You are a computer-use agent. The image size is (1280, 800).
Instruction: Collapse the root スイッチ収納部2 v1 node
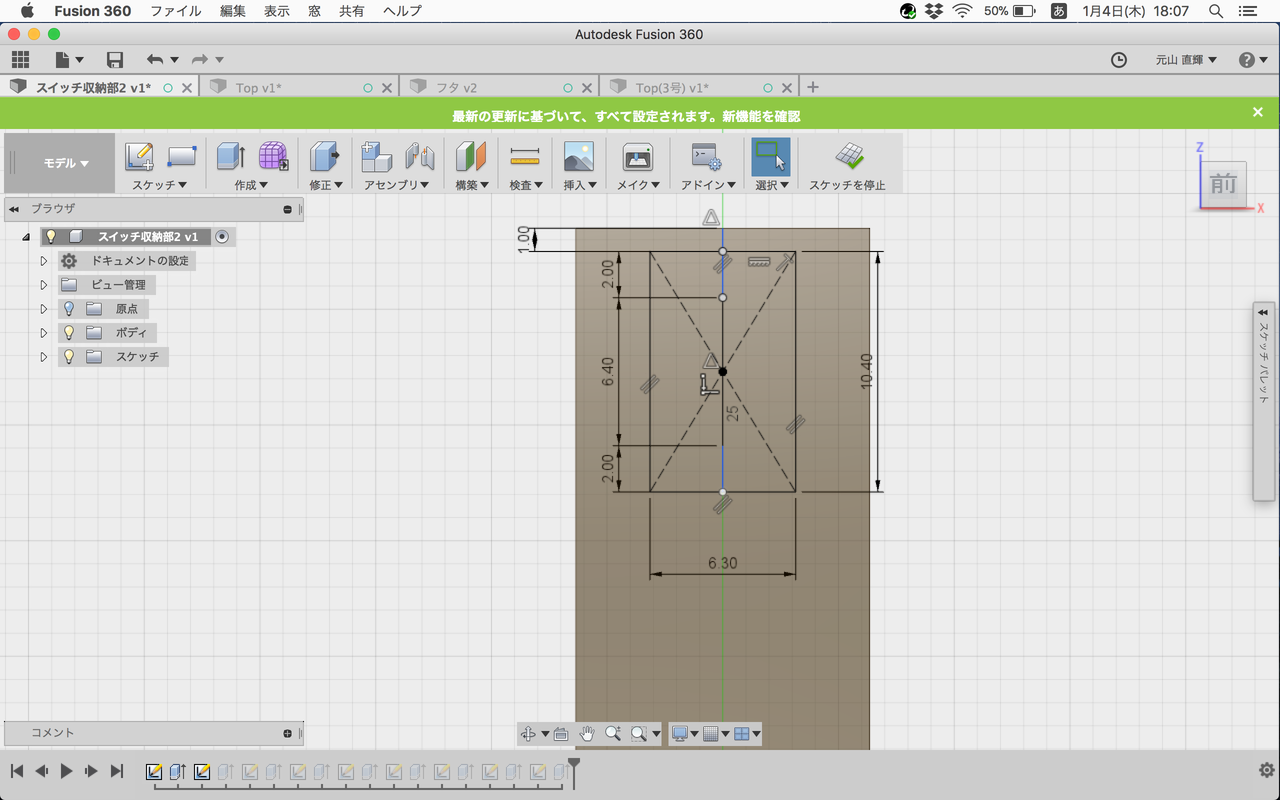coord(26,238)
